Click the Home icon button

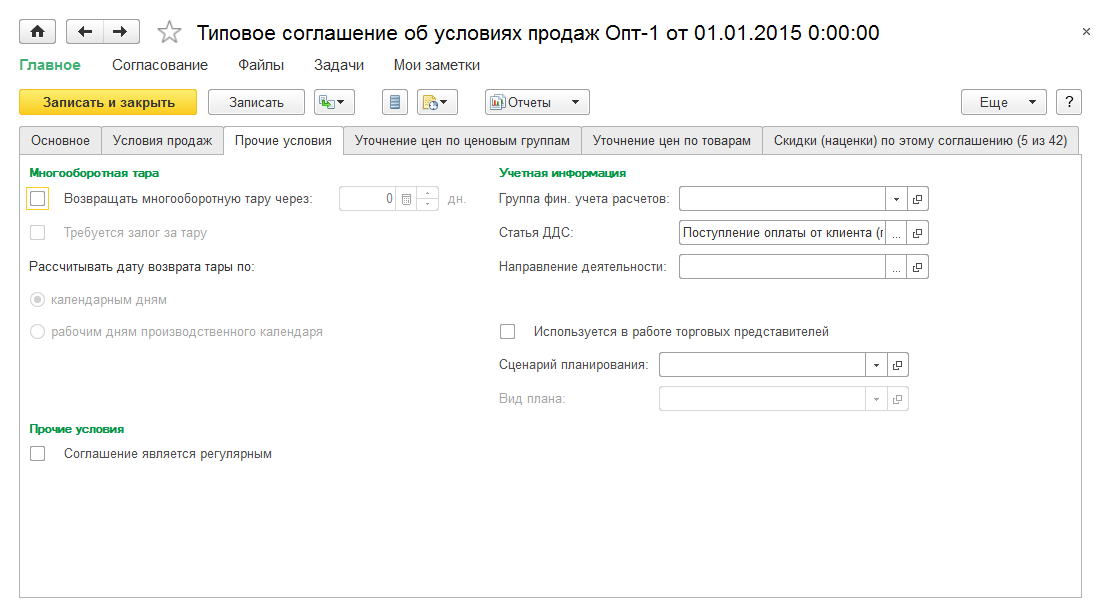point(38,32)
